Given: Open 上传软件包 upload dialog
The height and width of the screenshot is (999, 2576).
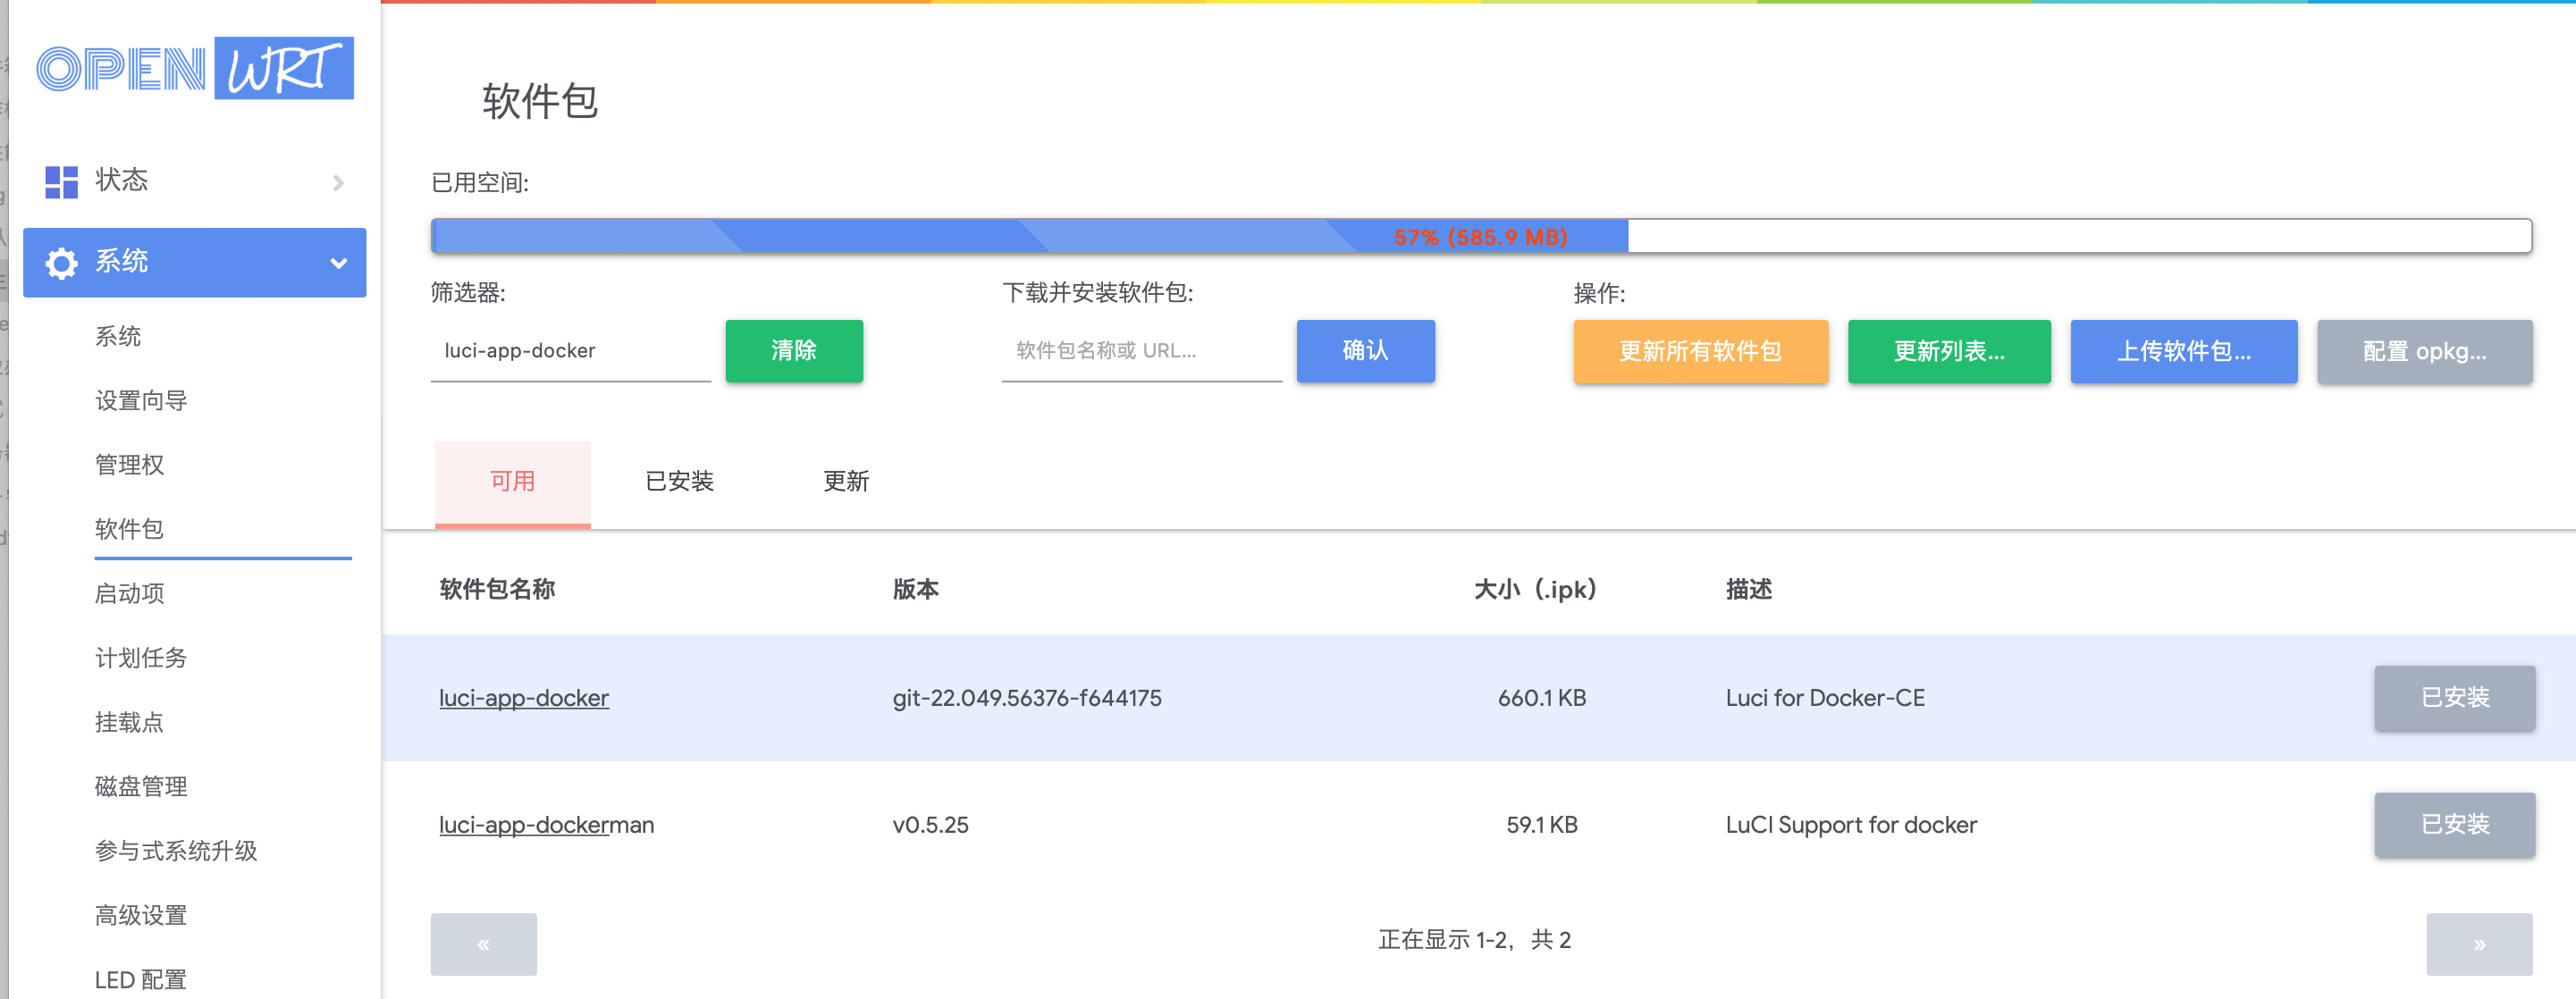Looking at the screenshot, I should [2183, 351].
